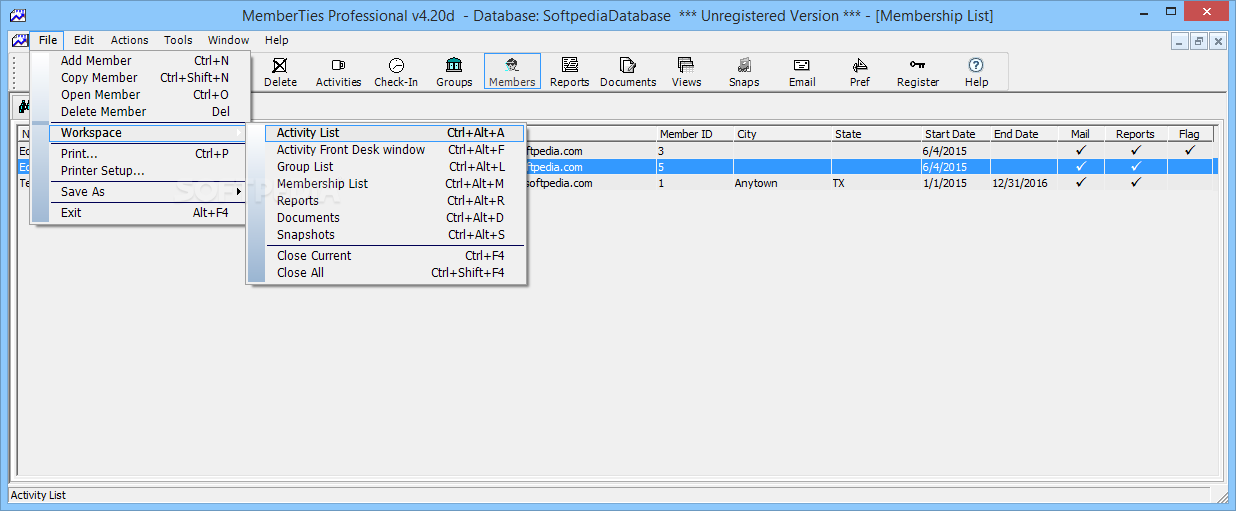Screen dimensions: 1236x511
Task: Sort by the Start Date column header
Action: (x=955, y=134)
